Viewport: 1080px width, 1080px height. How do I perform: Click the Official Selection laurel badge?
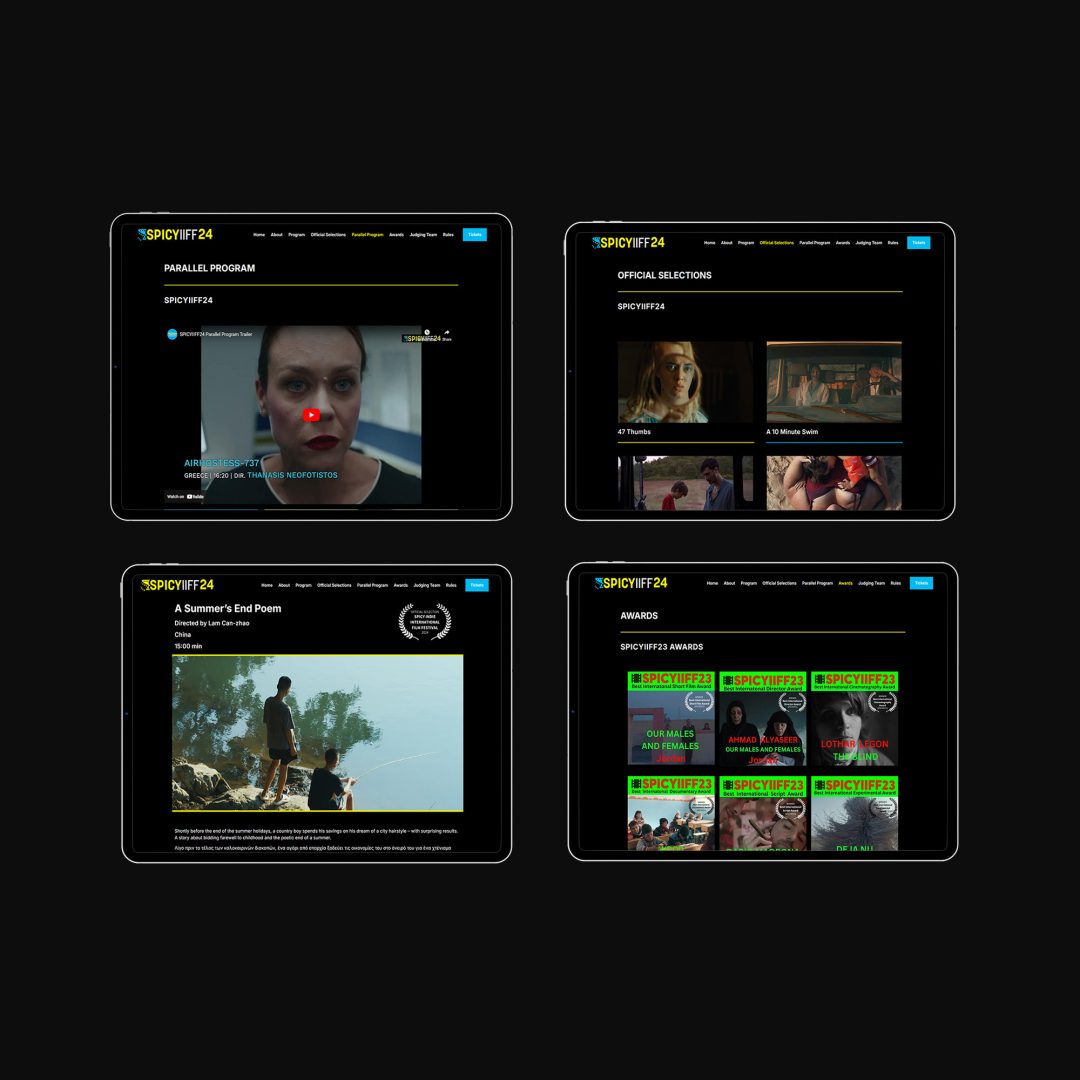pyautogui.click(x=425, y=622)
